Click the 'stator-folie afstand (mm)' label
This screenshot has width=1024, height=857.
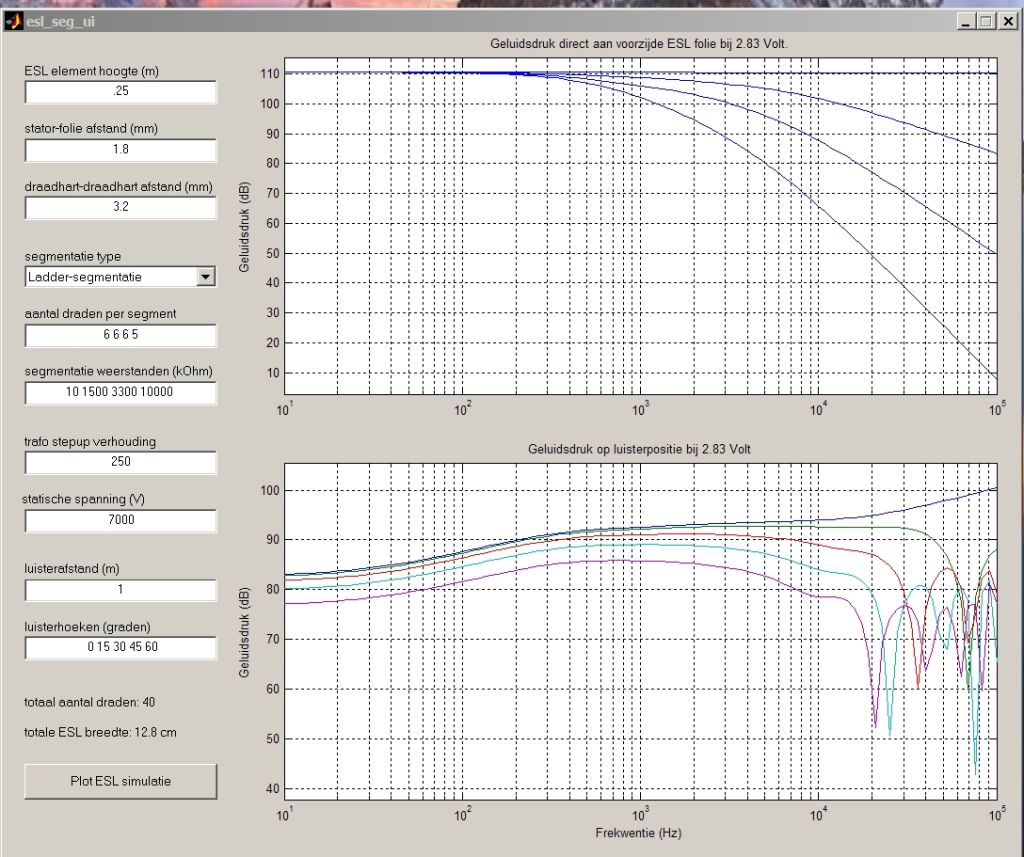(x=91, y=129)
